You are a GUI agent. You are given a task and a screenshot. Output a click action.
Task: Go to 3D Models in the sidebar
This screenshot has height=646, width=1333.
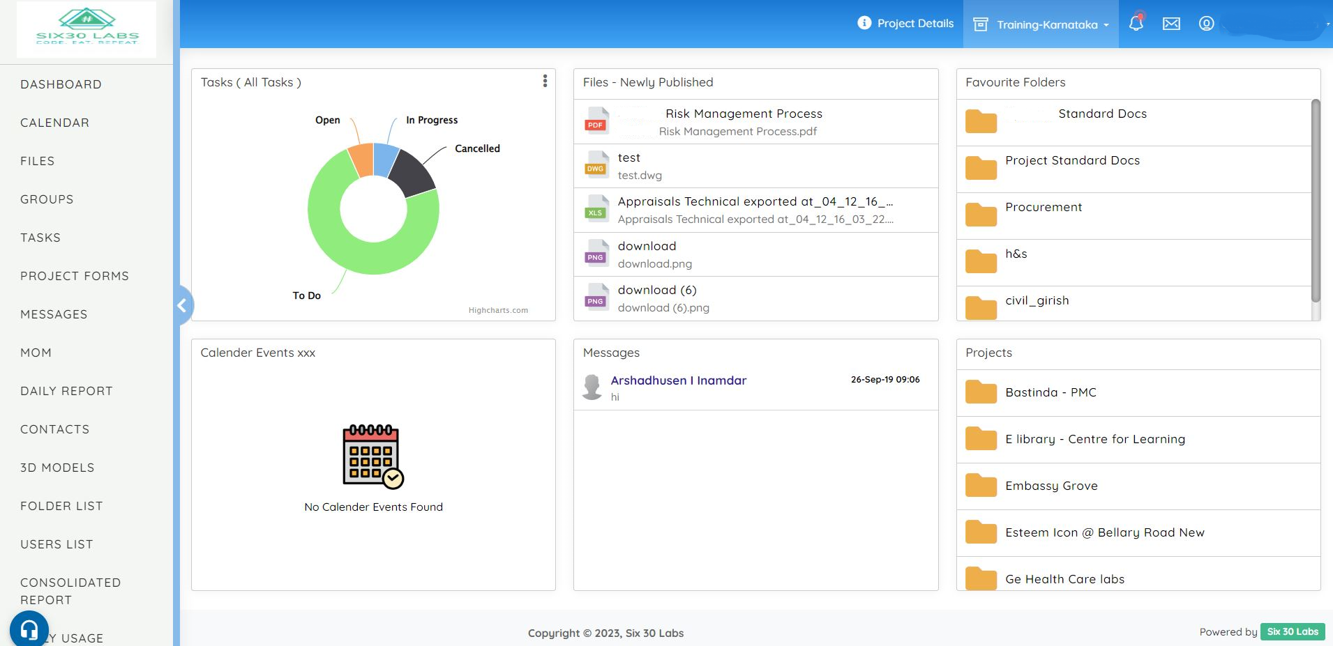pyautogui.click(x=57, y=468)
